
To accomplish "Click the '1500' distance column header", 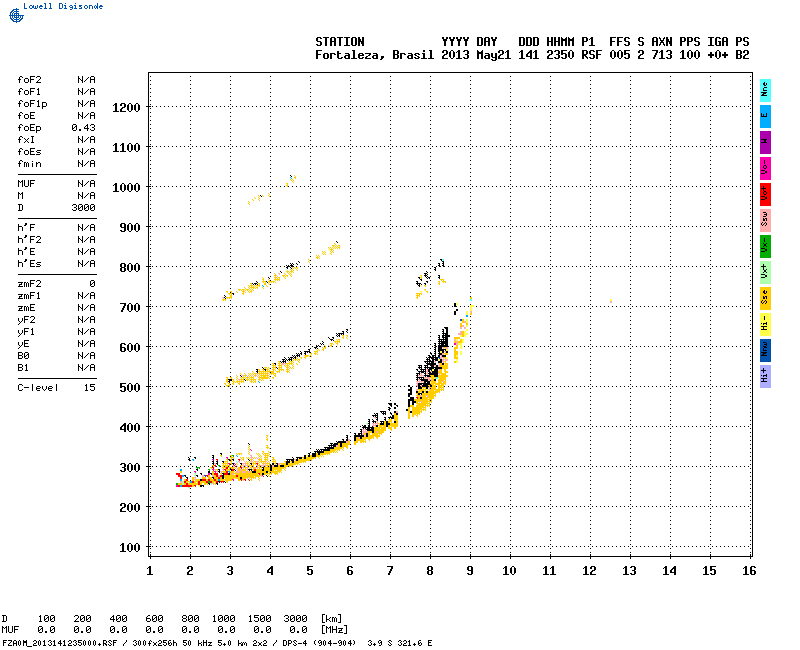I will (x=259, y=618).
